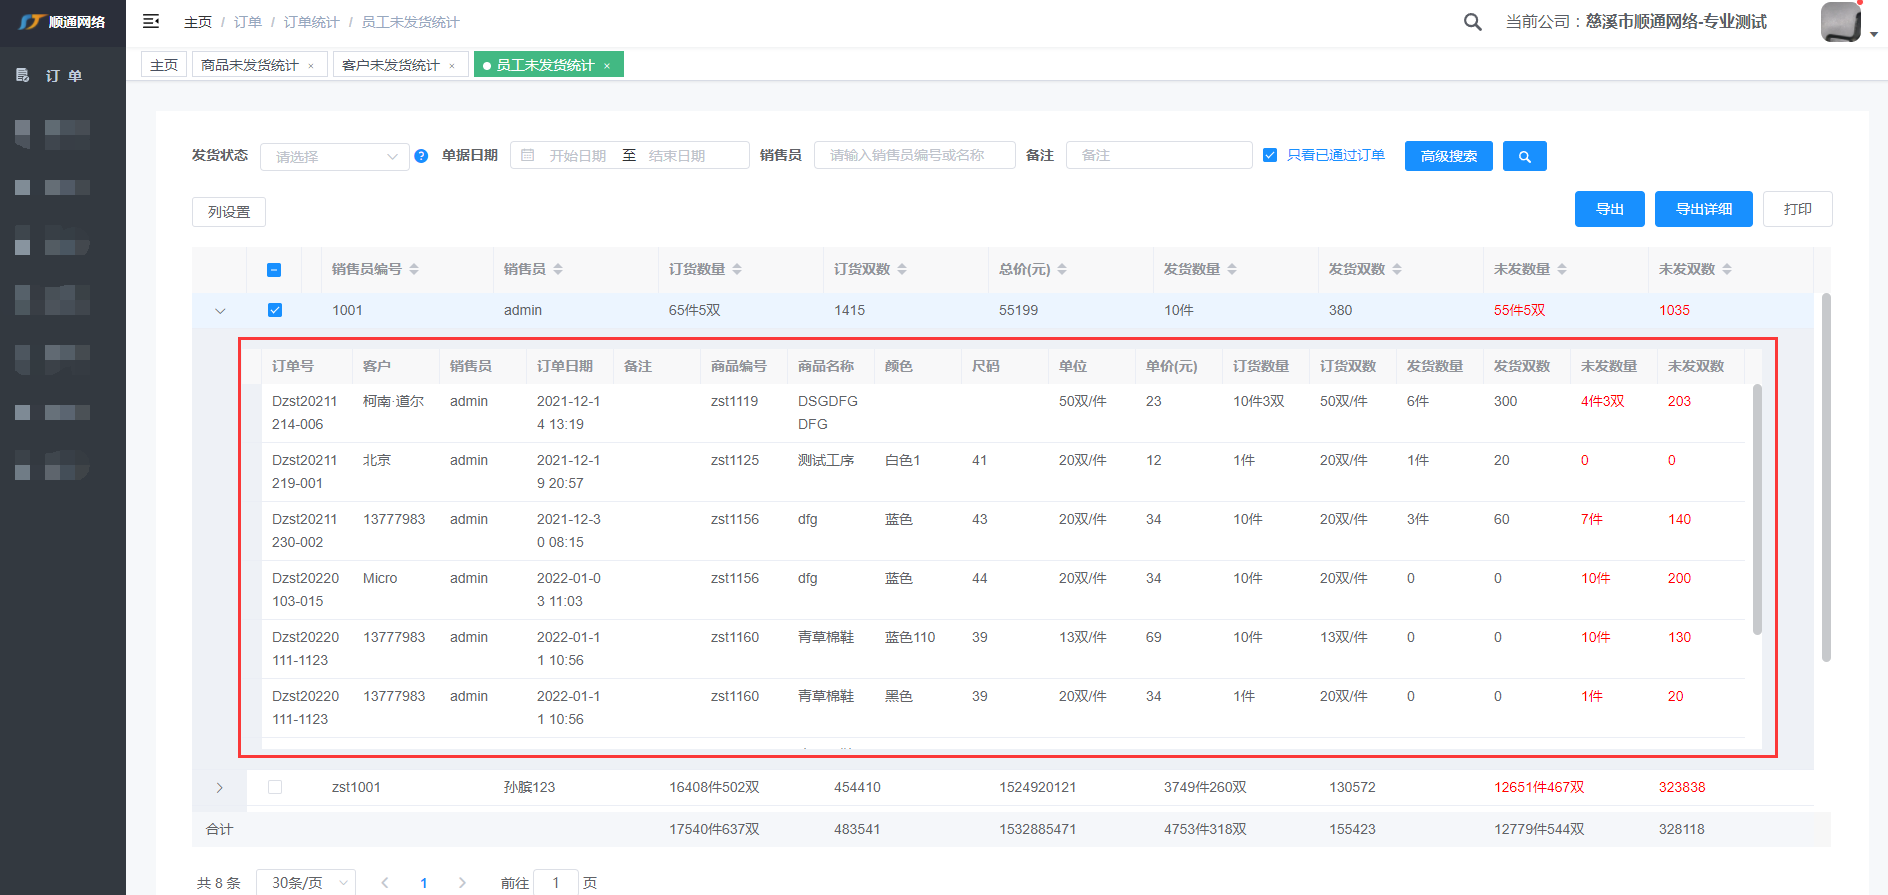Viewport: 1888px width, 895px height.
Task: Click the magnifier search icon in the header
Action: pyautogui.click(x=1472, y=22)
